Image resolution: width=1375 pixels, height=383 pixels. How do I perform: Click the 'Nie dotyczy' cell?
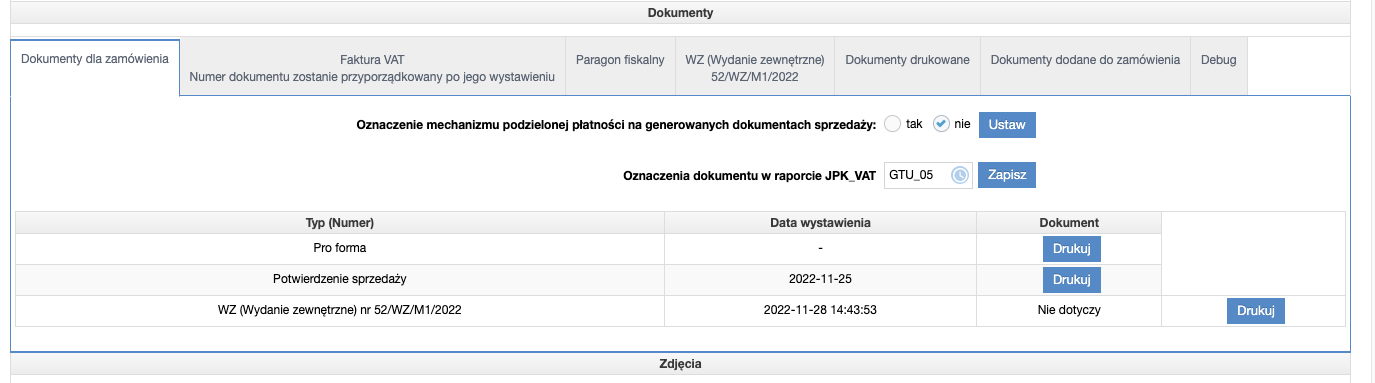pos(1069,311)
